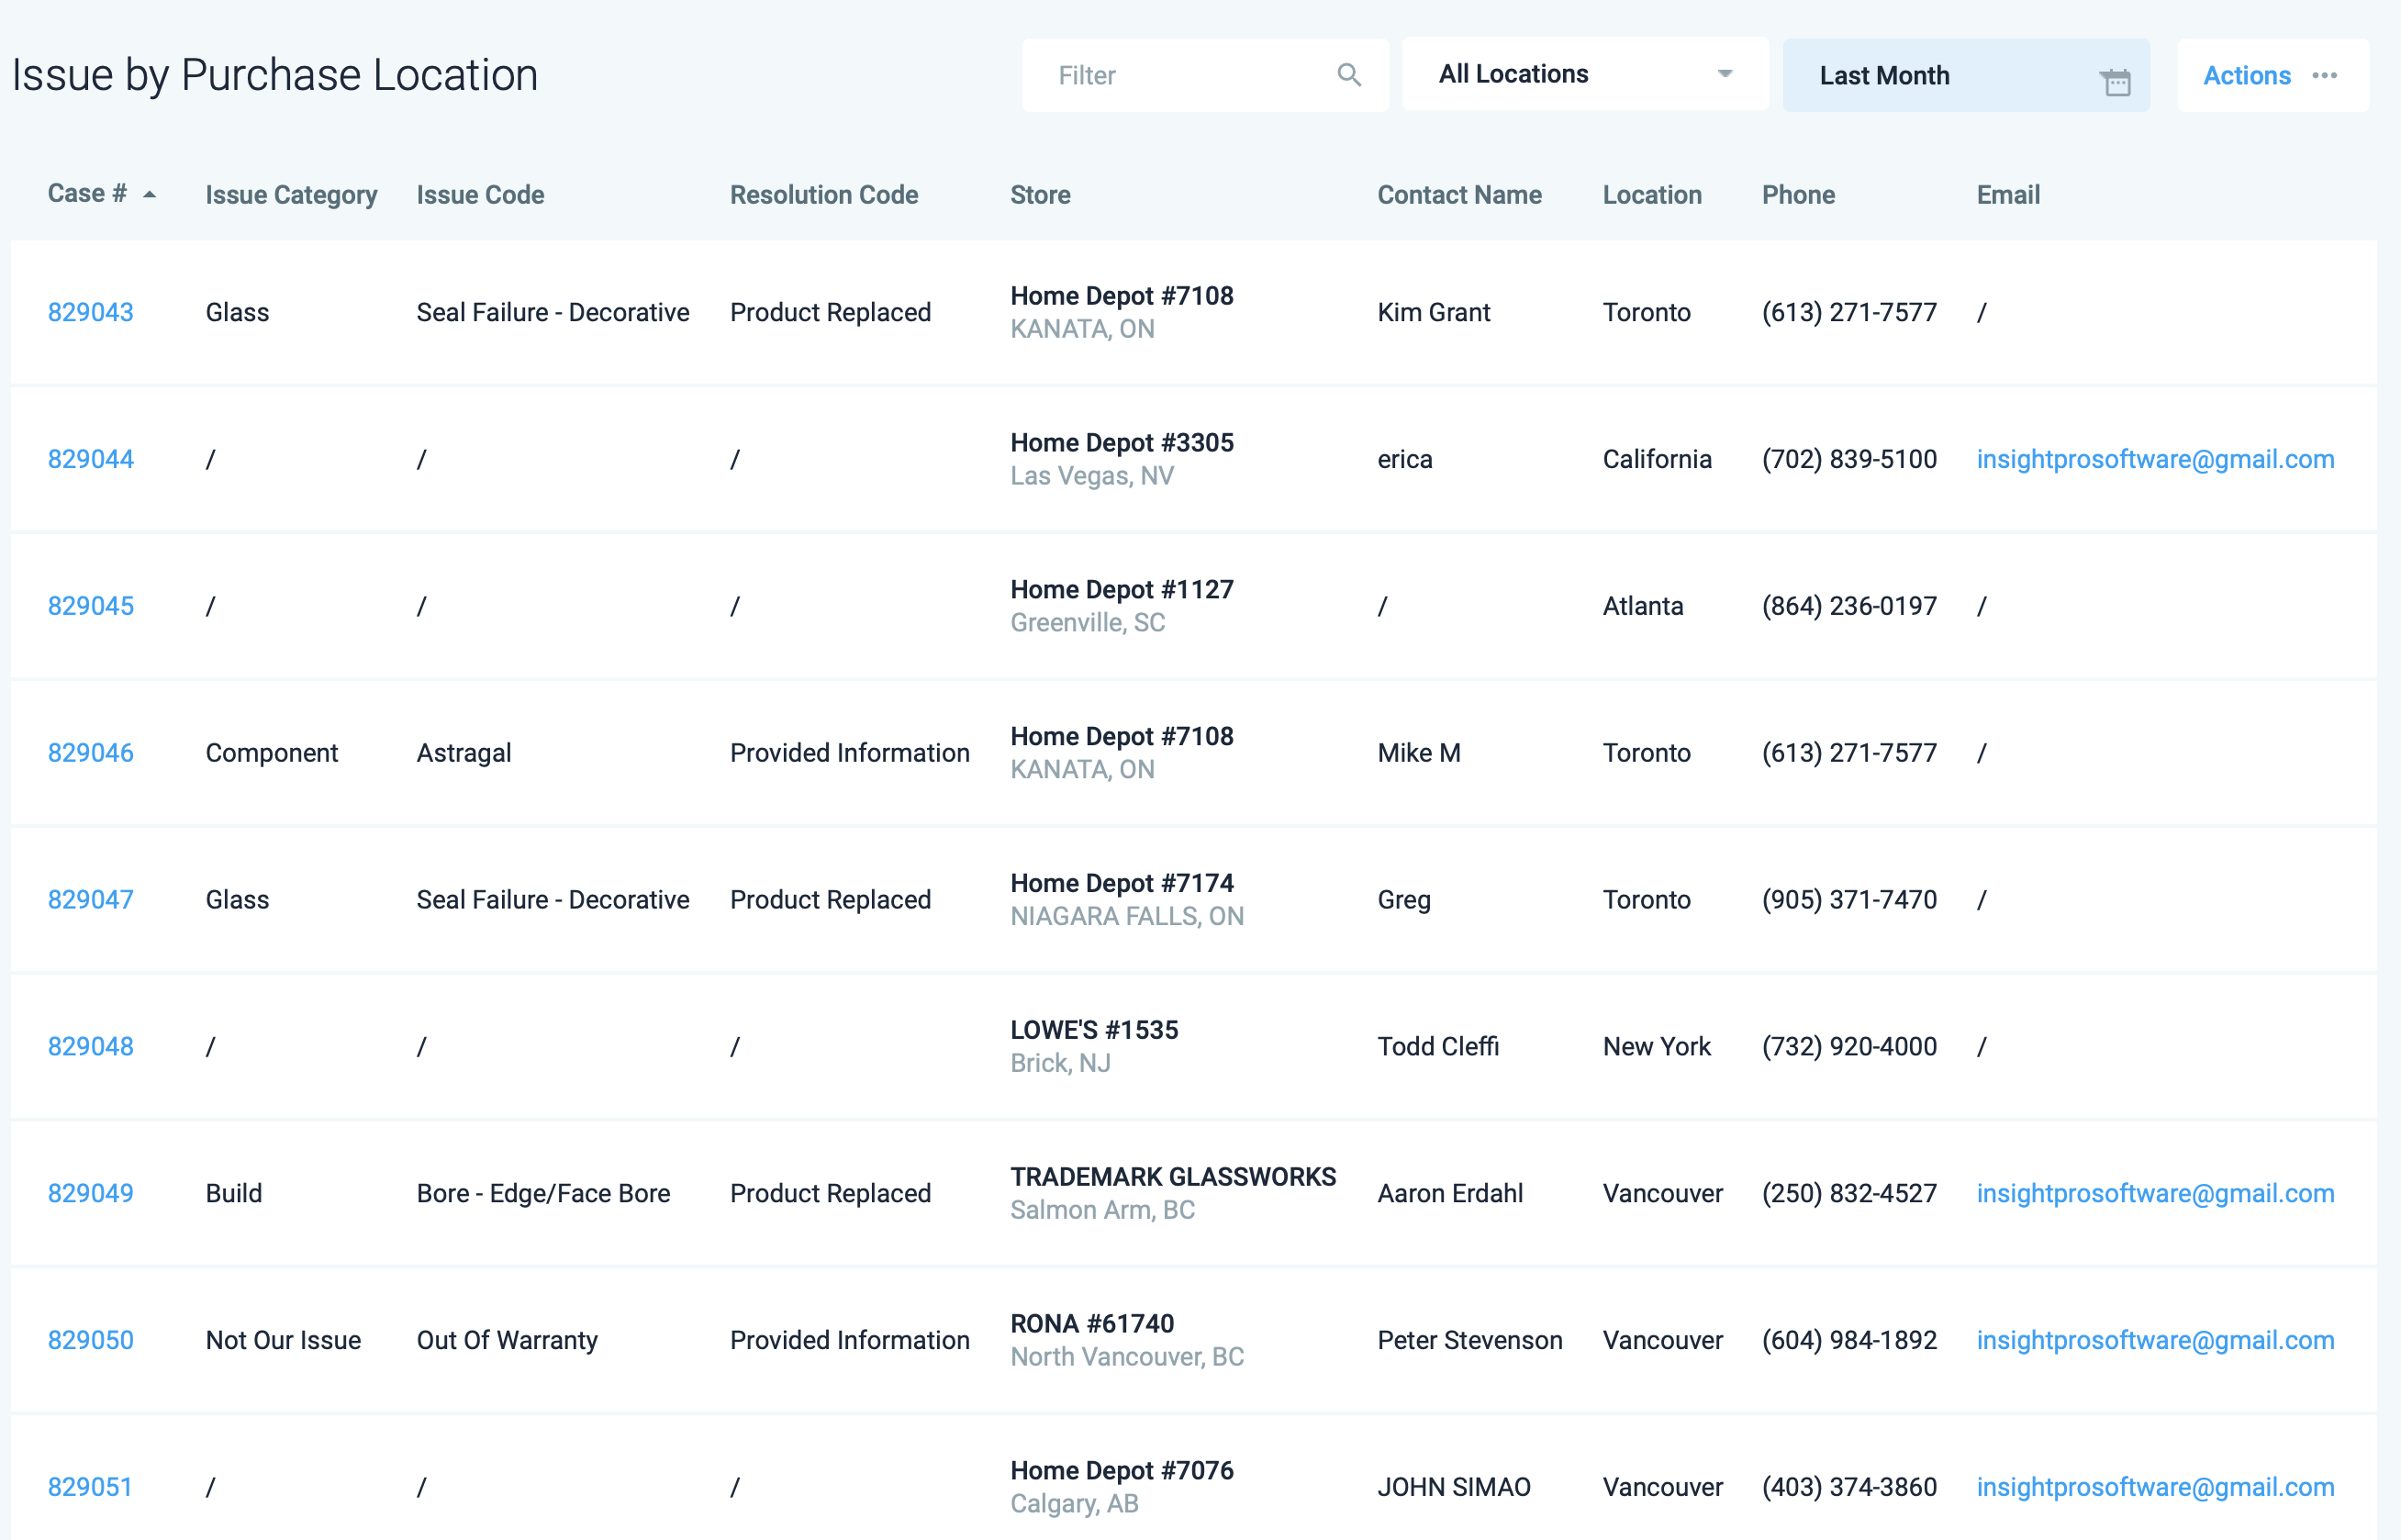Open case 829049
This screenshot has width=2401, height=1540.
click(x=91, y=1194)
